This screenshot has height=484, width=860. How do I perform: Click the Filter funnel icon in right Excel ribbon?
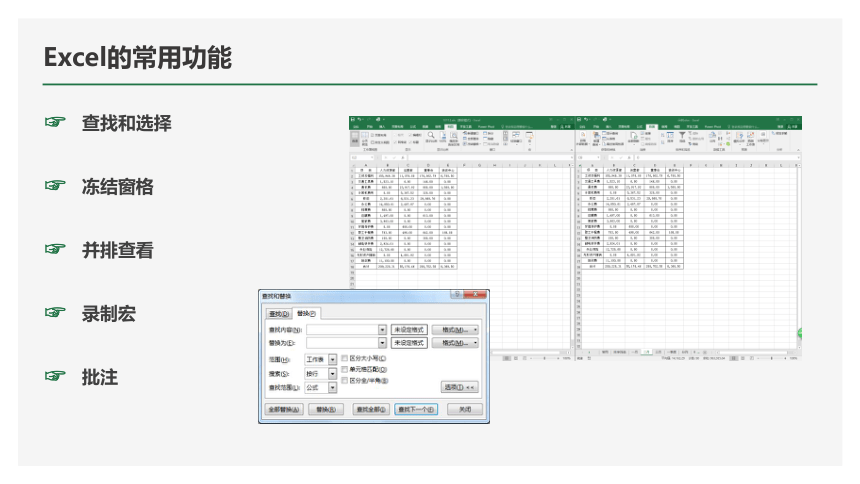tap(682, 136)
